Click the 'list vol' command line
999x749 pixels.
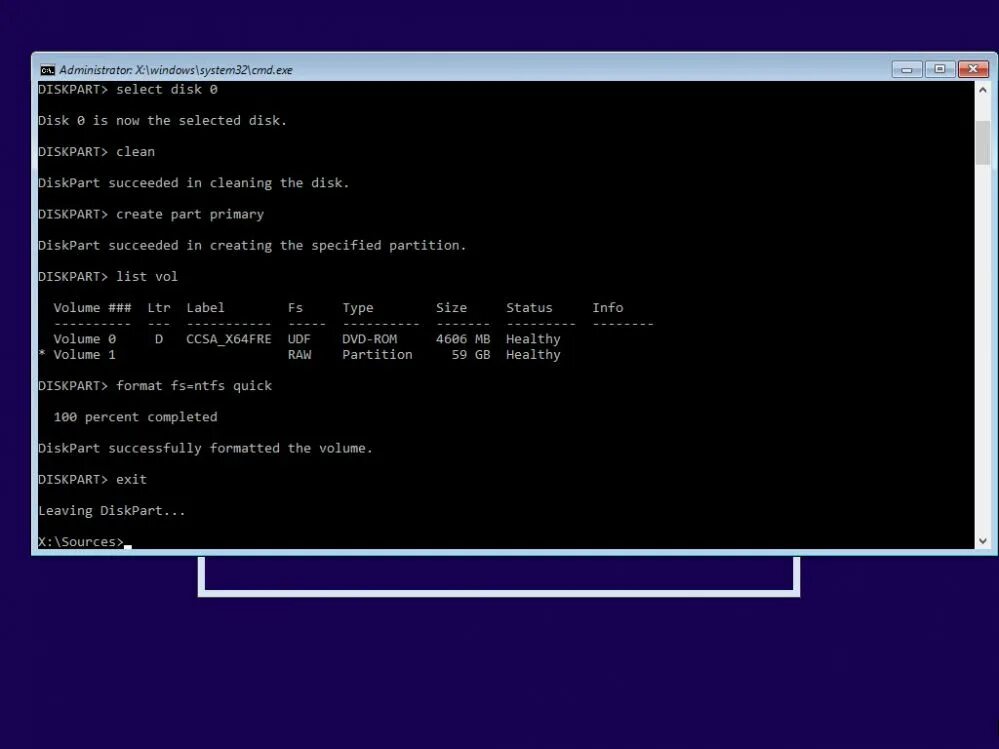pos(108,276)
